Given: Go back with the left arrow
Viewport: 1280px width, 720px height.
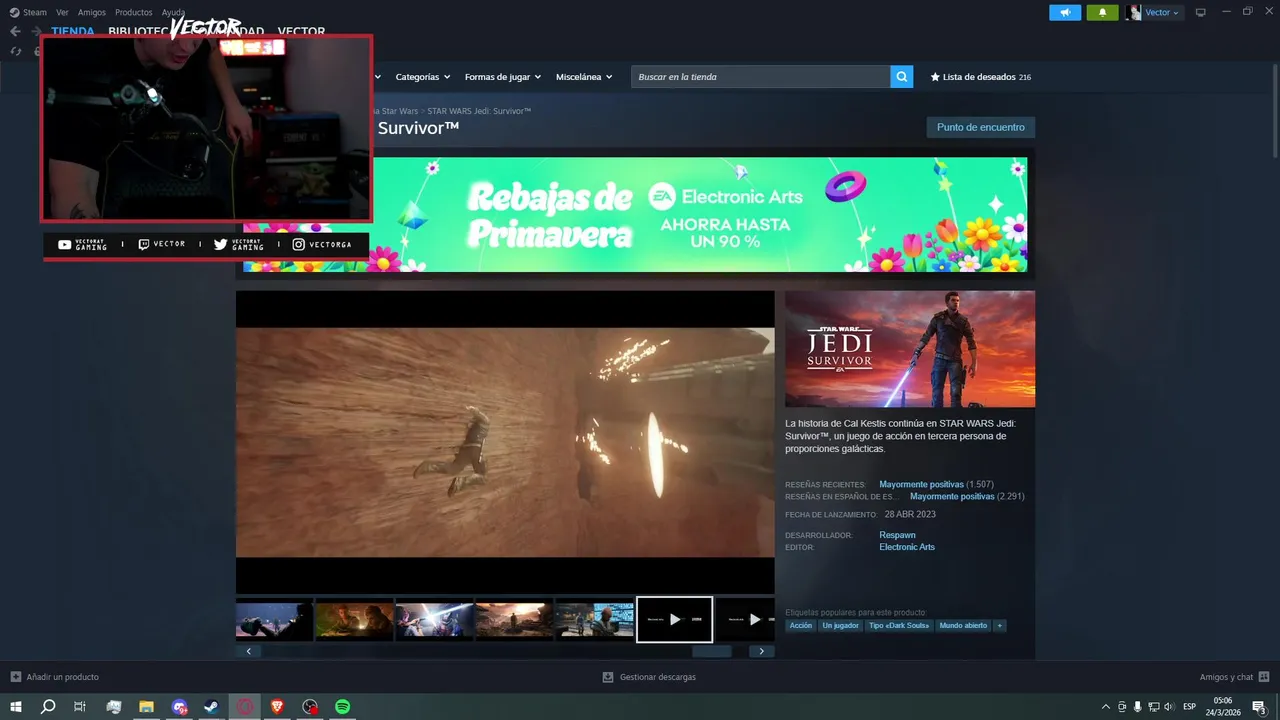Looking at the screenshot, I should pyautogui.click(x=15, y=31).
